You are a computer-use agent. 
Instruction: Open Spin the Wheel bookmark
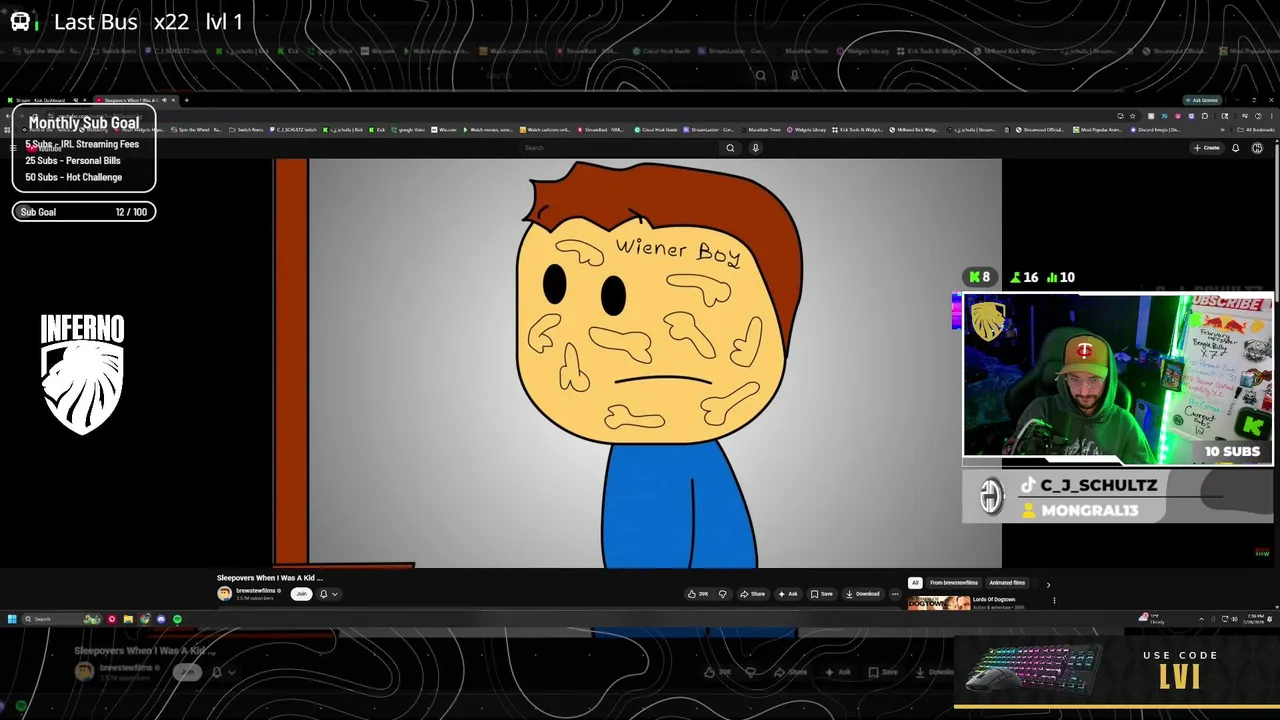coord(196,130)
